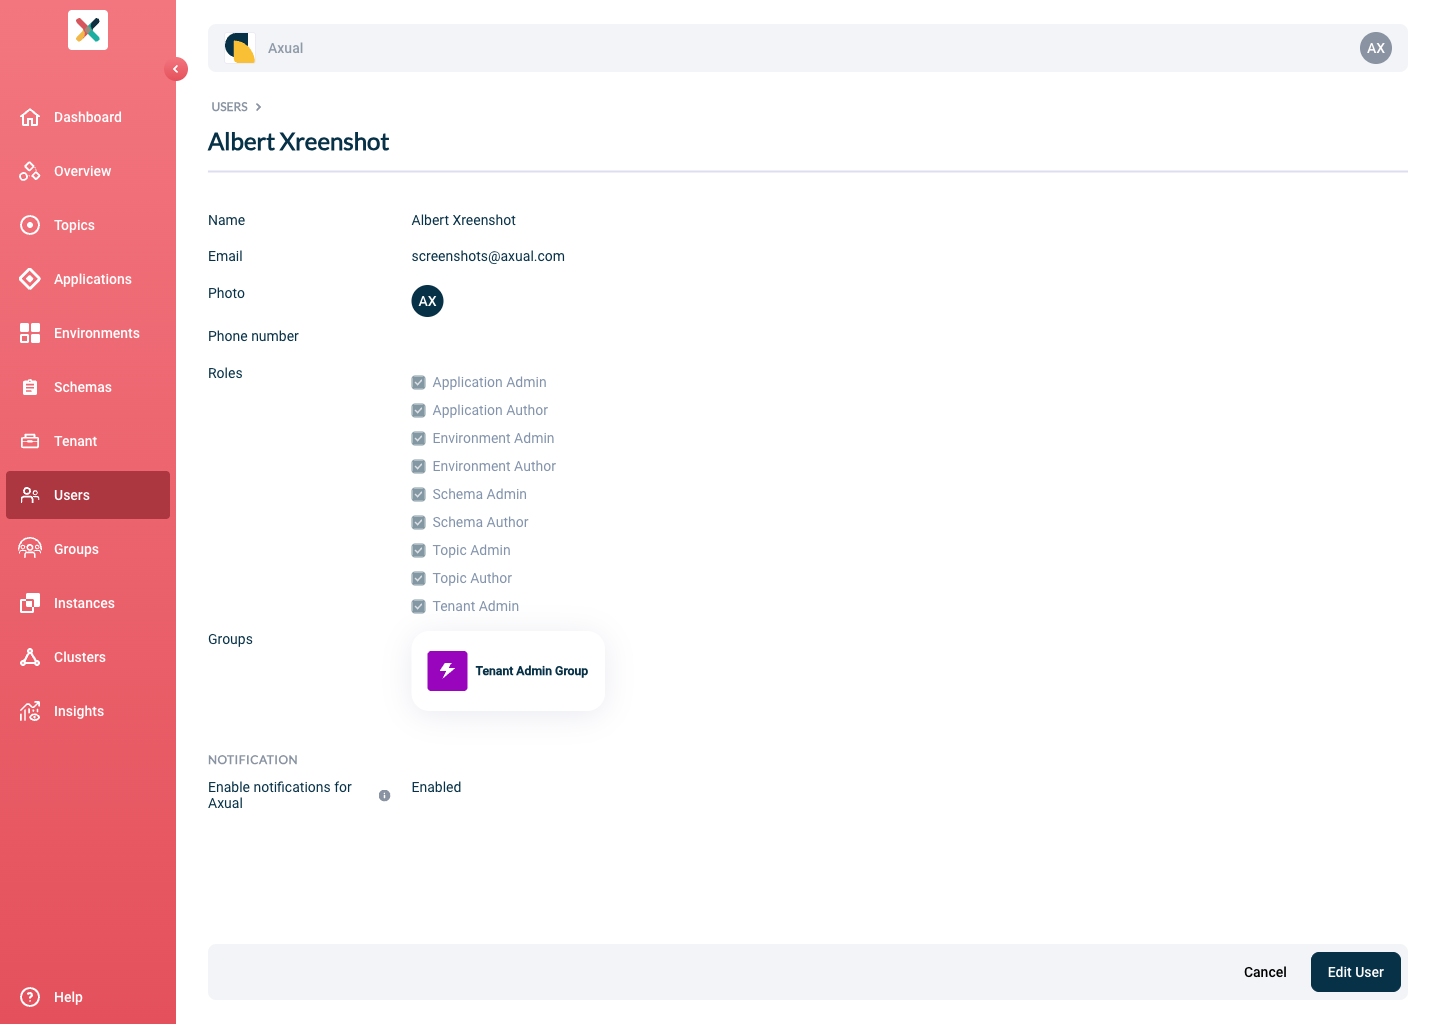Select the Users menu item
The width and height of the screenshot is (1440, 1024).
pyautogui.click(x=88, y=495)
